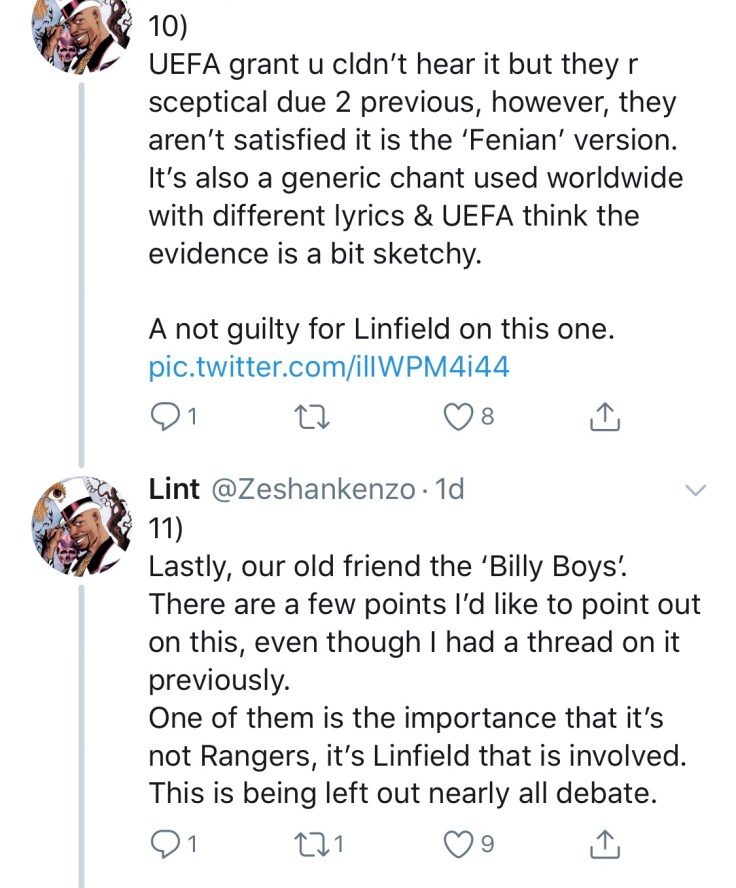The width and height of the screenshot is (736, 888).
Task: Click the like count of 9
Action: 487,846
